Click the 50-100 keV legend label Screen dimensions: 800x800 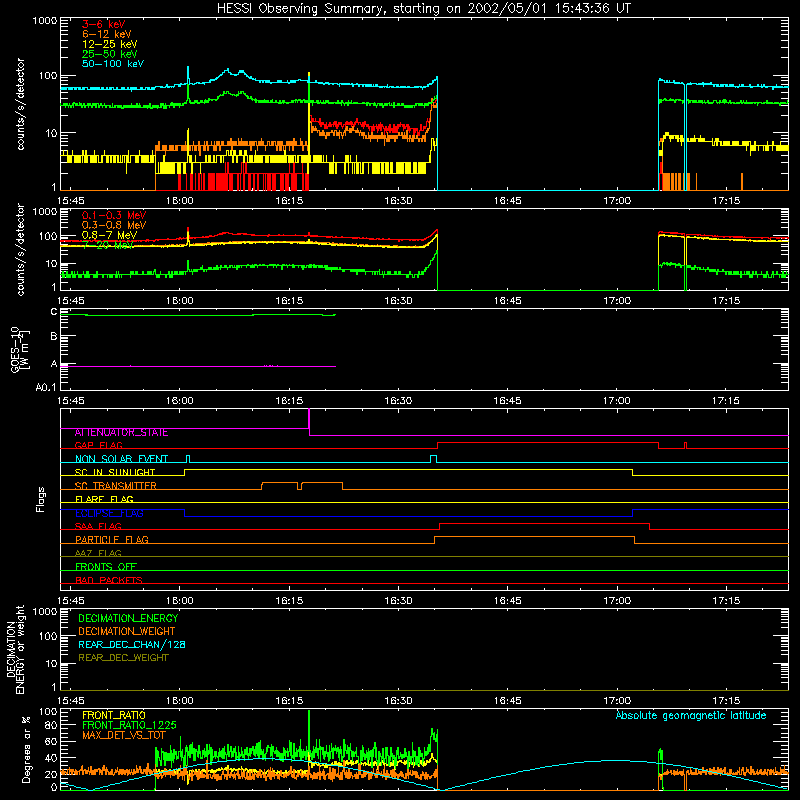113,64
